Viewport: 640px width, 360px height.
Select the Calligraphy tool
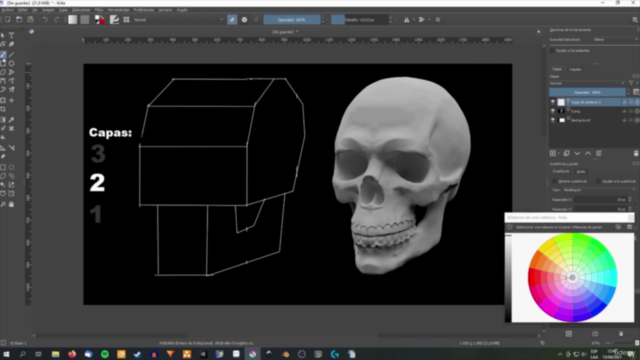coord(11,44)
